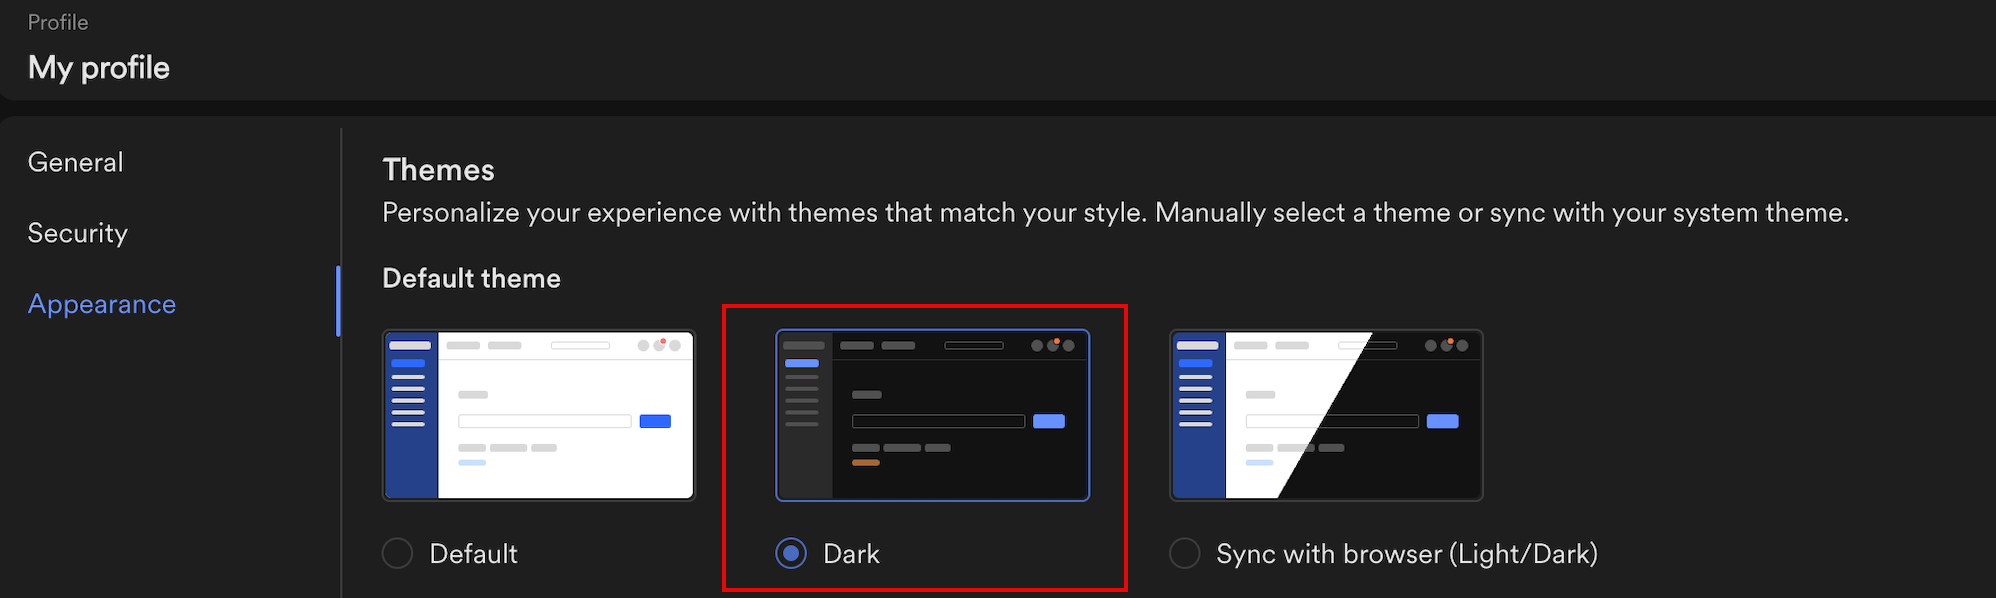Click the Sync with browser preview thumbnail
Viewport: 1996px width, 598px height.
(x=1326, y=415)
